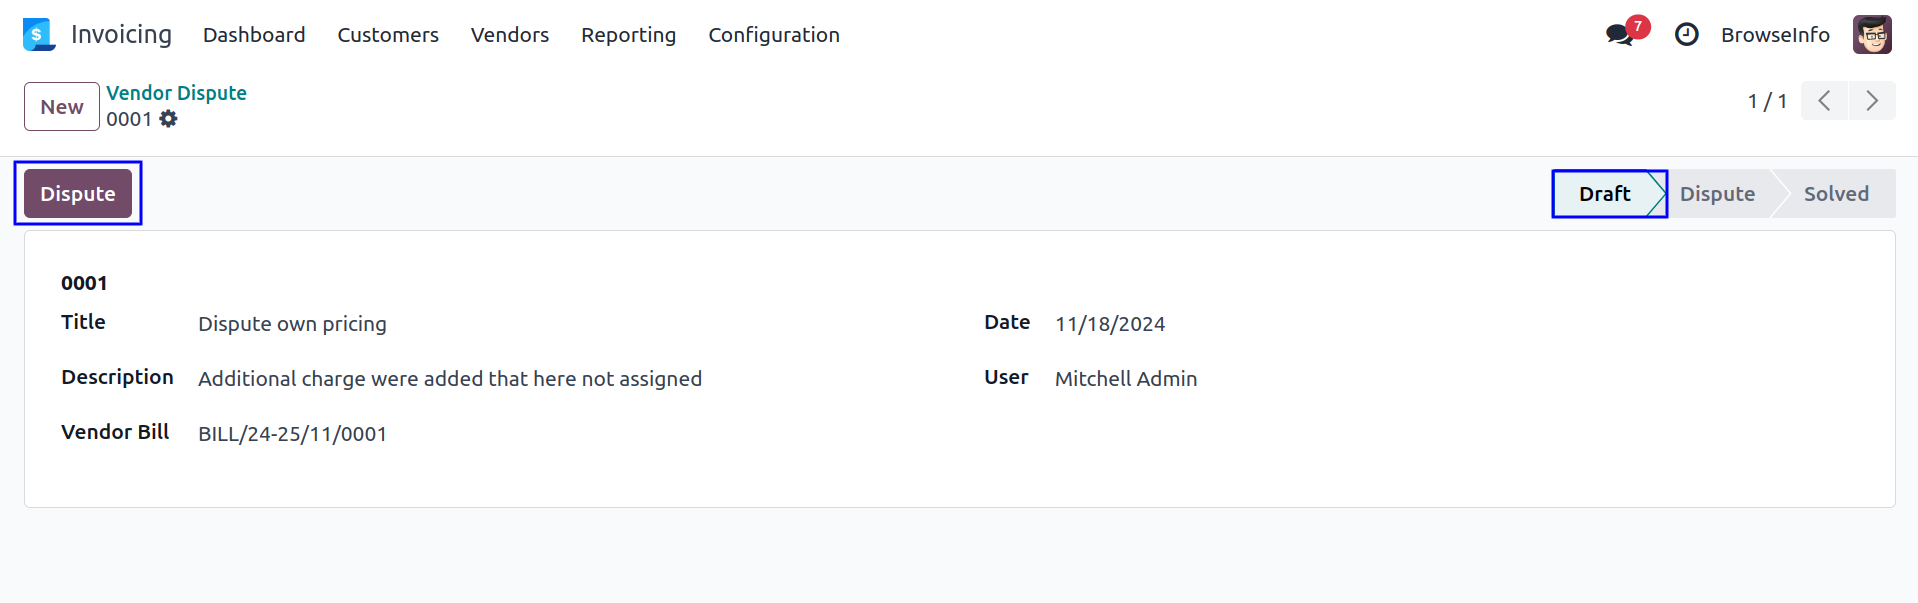Open the activities clock icon
Image resolution: width=1918 pixels, height=603 pixels.
(1686, 35)
